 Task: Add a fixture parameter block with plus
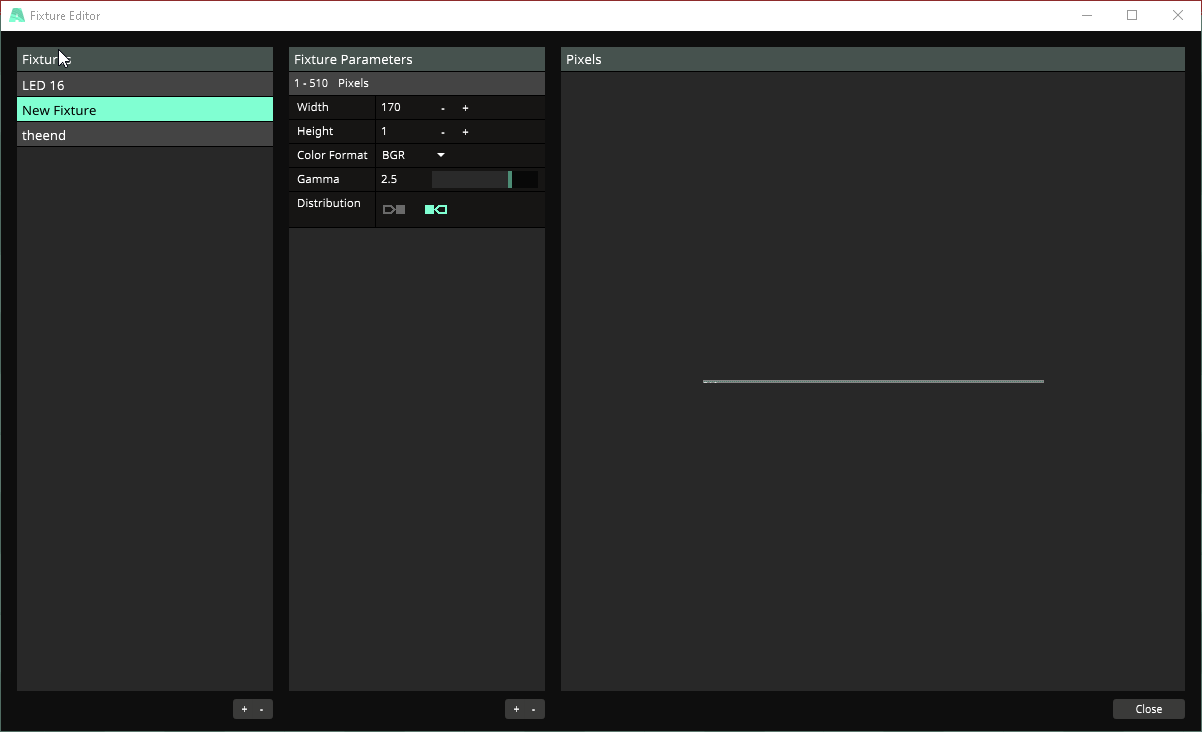(x=516, y=709)
